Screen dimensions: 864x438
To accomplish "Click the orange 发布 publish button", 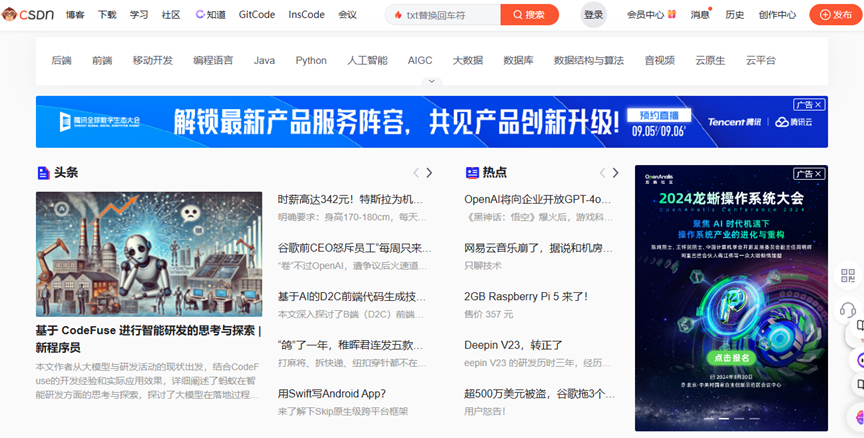I will [x=835, y=15].
